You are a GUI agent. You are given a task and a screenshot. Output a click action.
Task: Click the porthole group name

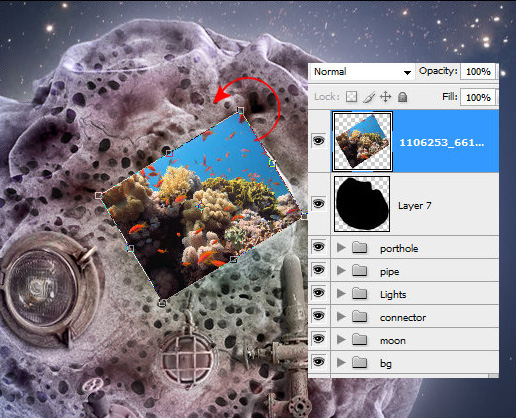click(x=399, y=249)
